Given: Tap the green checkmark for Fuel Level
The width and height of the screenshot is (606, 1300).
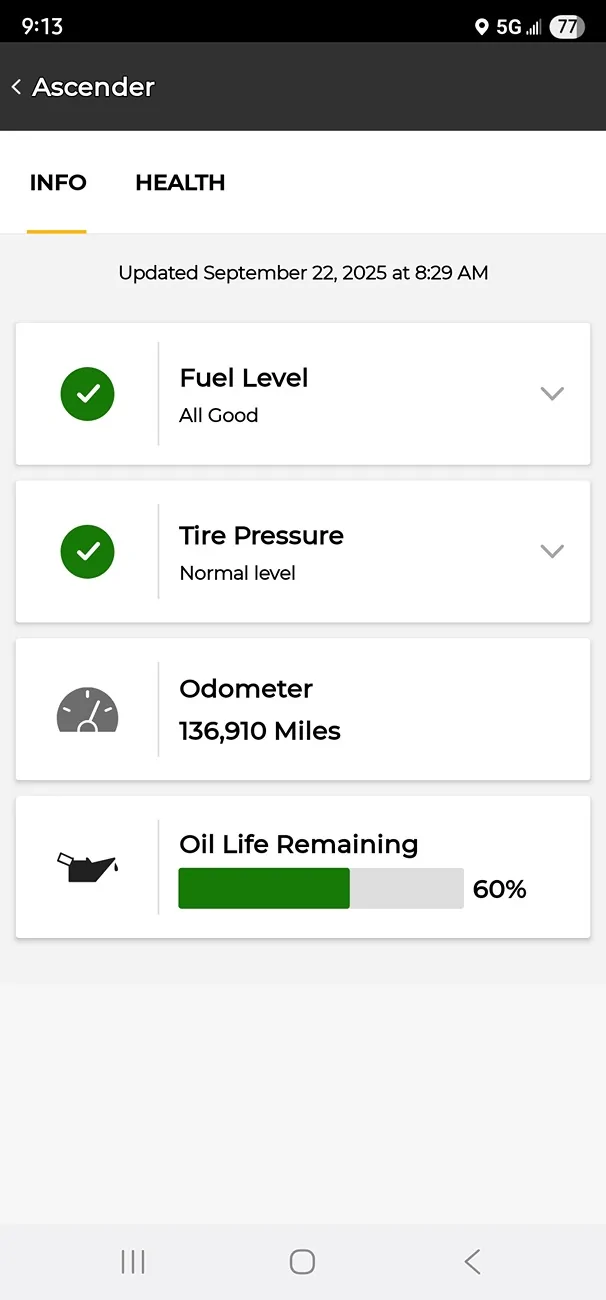Looking at the screenshot, I should coord(87,394).
